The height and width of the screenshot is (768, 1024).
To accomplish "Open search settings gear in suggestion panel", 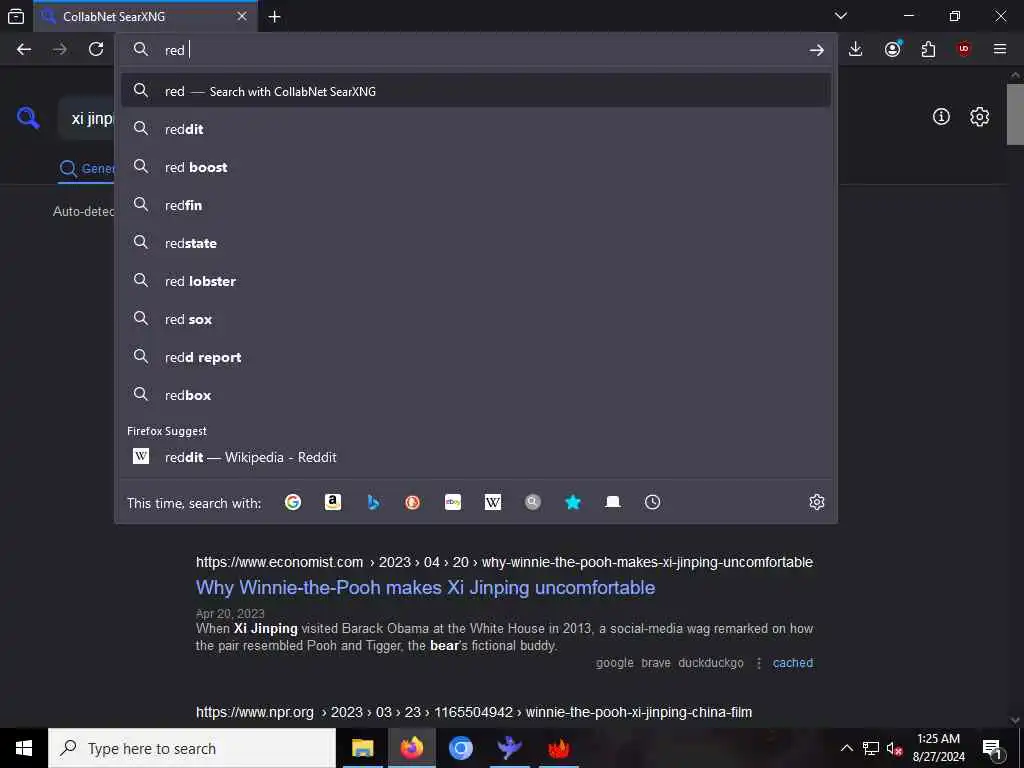I will (817, 502).
